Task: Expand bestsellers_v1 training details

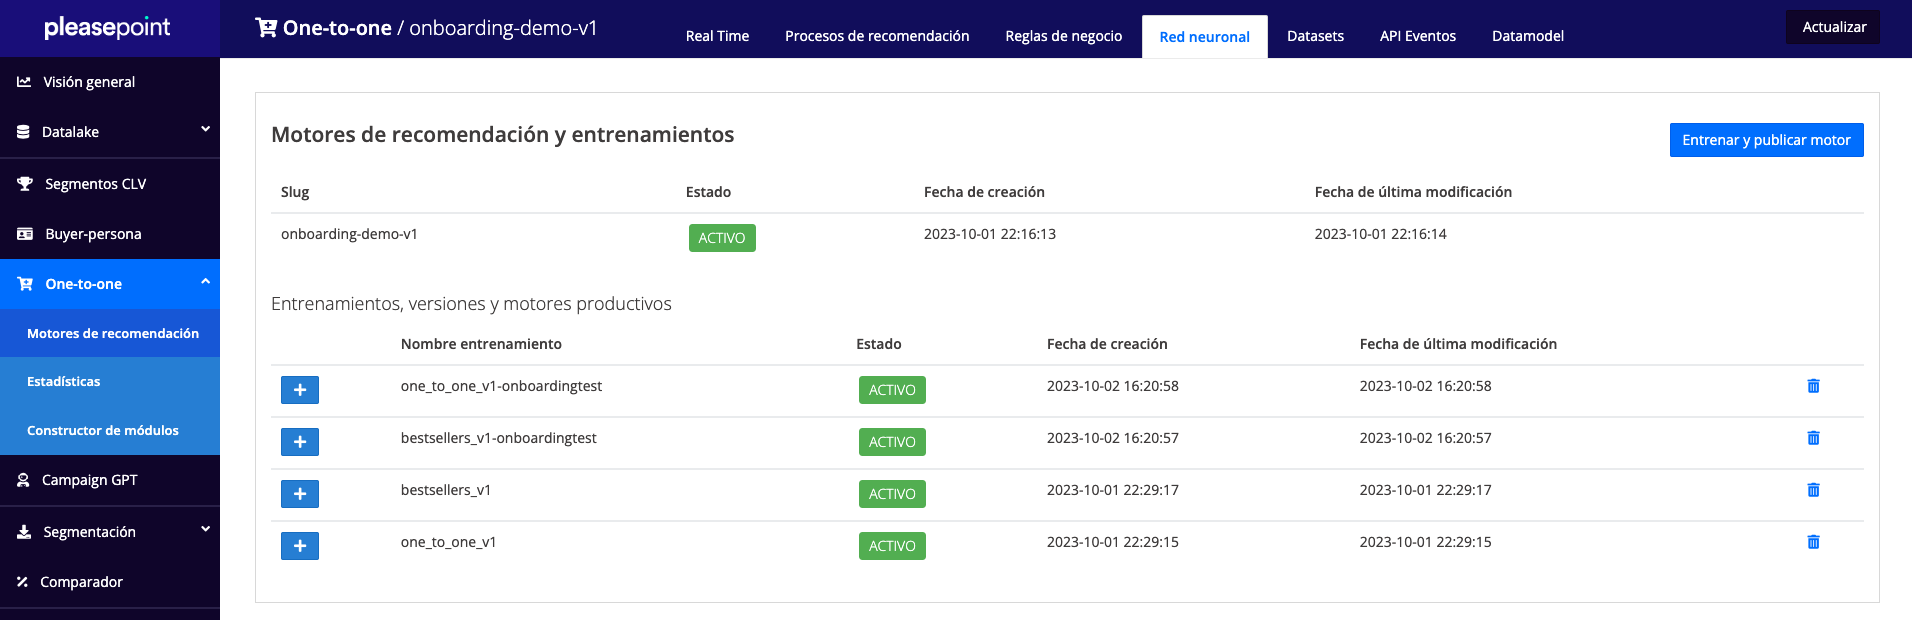Action: [300, 494]
